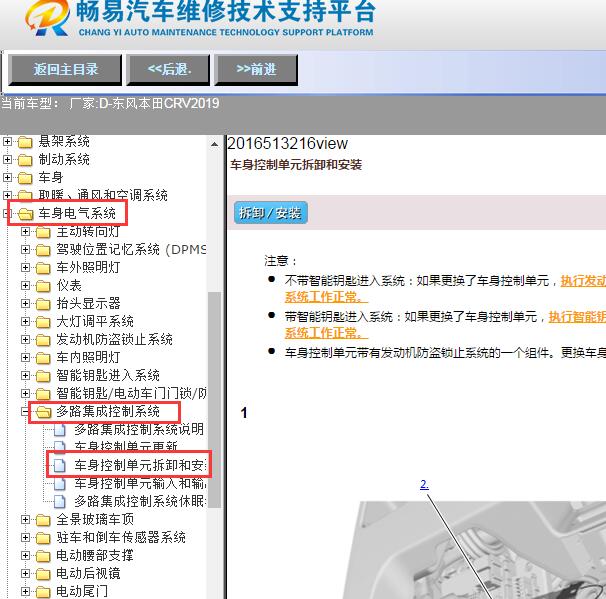Screen dimensions: 606x599
Task: Select the 多路集成控制系统 tree label
Action: click(x=108, y=412)
